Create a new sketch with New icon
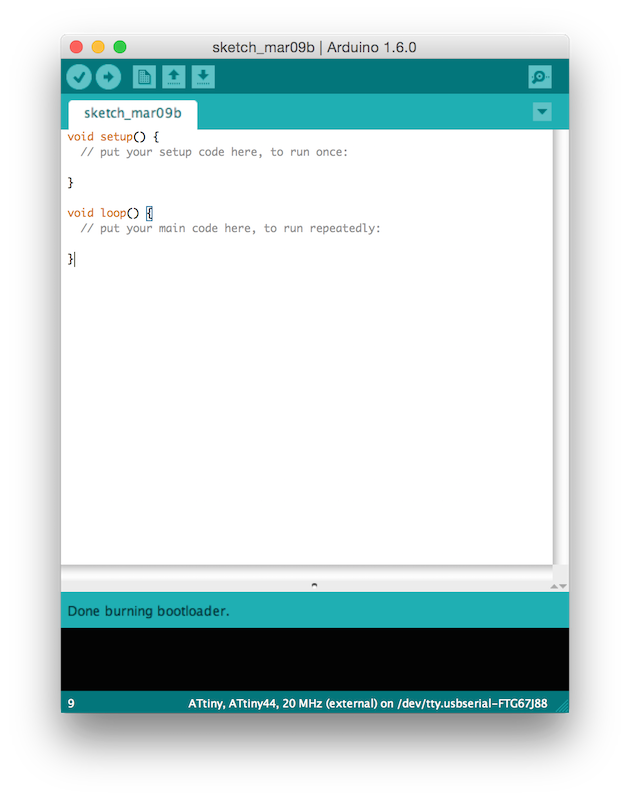630x800 pixels. tap(144, 77)
